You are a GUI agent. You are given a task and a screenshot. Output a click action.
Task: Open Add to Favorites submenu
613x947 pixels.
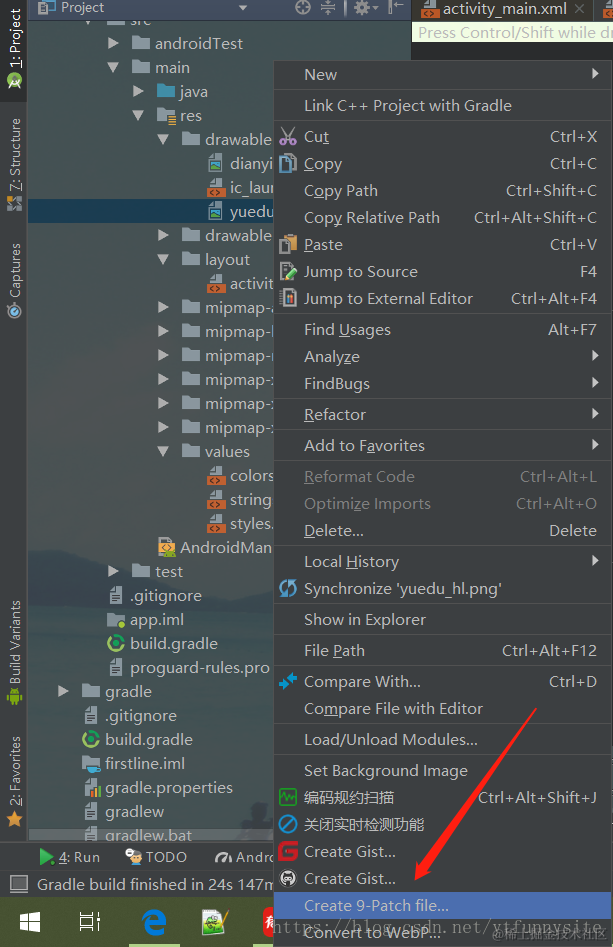coord(442,446)
